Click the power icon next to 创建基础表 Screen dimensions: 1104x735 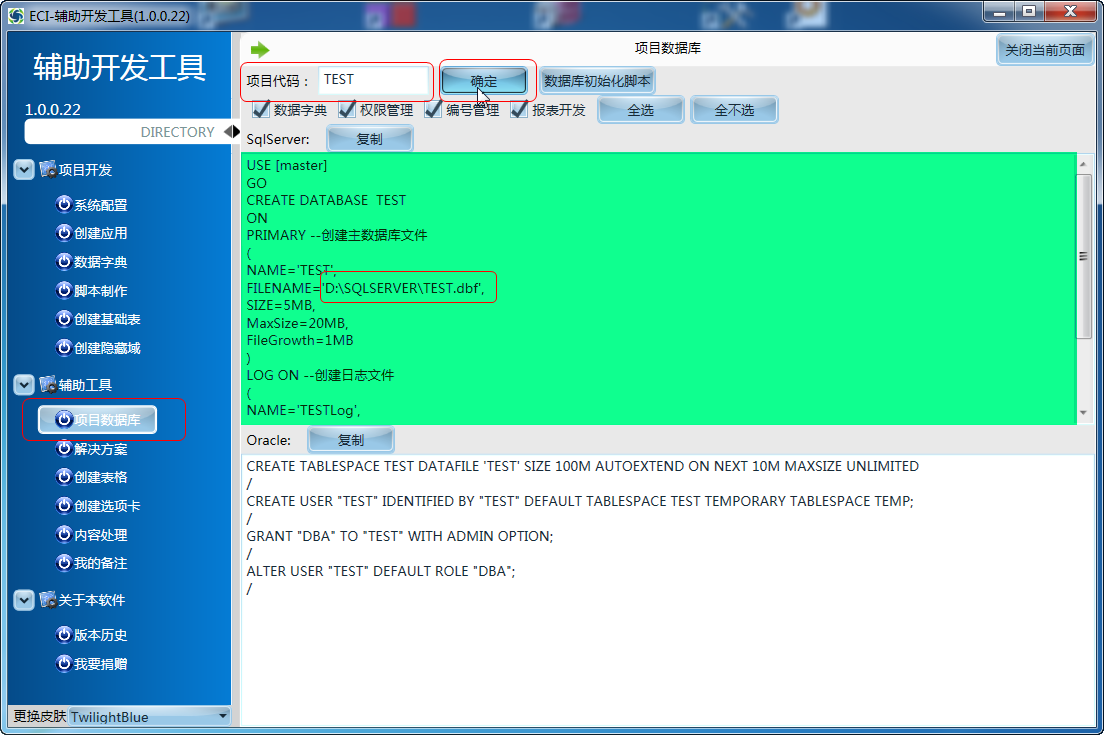point(64,319)
